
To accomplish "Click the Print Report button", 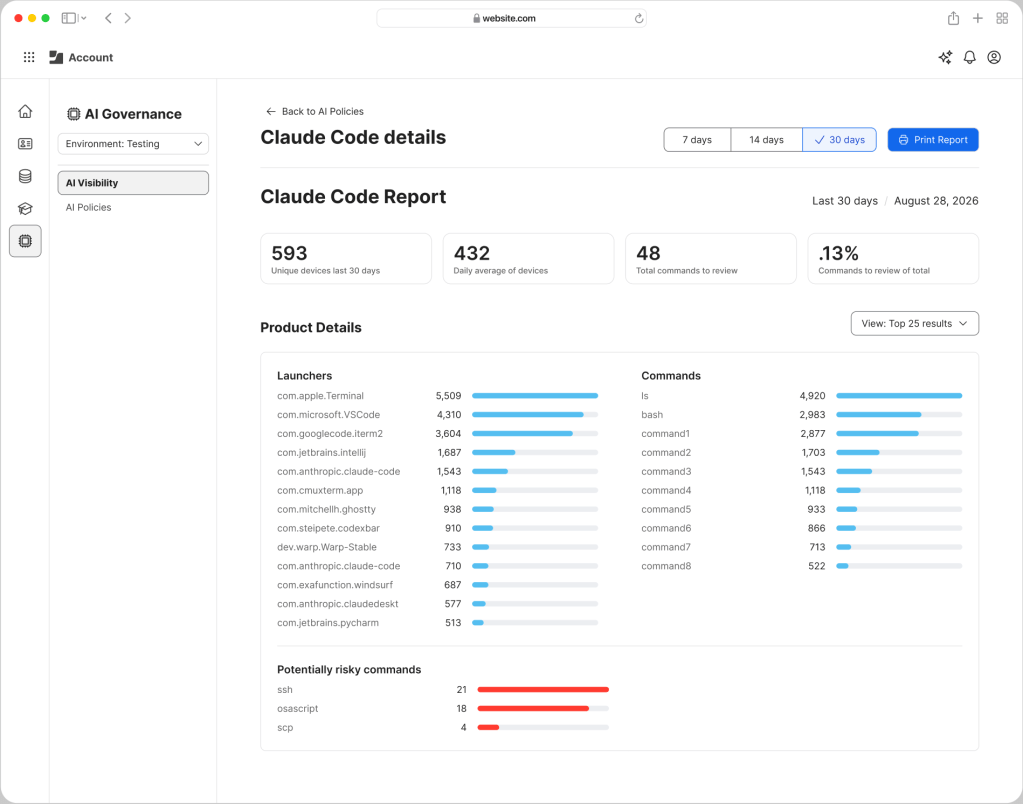I will pyautogui.click(x=932, y=140).
